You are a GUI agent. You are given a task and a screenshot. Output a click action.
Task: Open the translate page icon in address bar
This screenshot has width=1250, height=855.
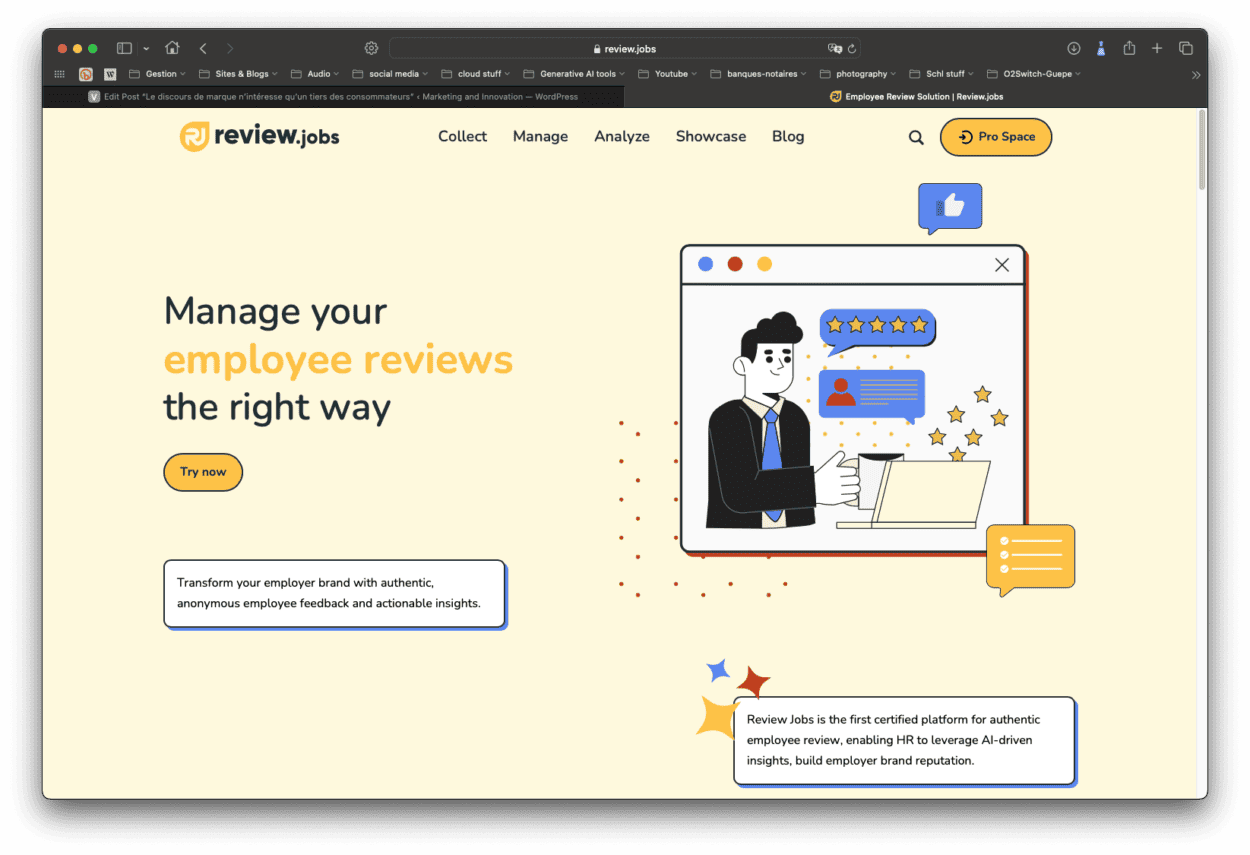[x=834, y=48]
